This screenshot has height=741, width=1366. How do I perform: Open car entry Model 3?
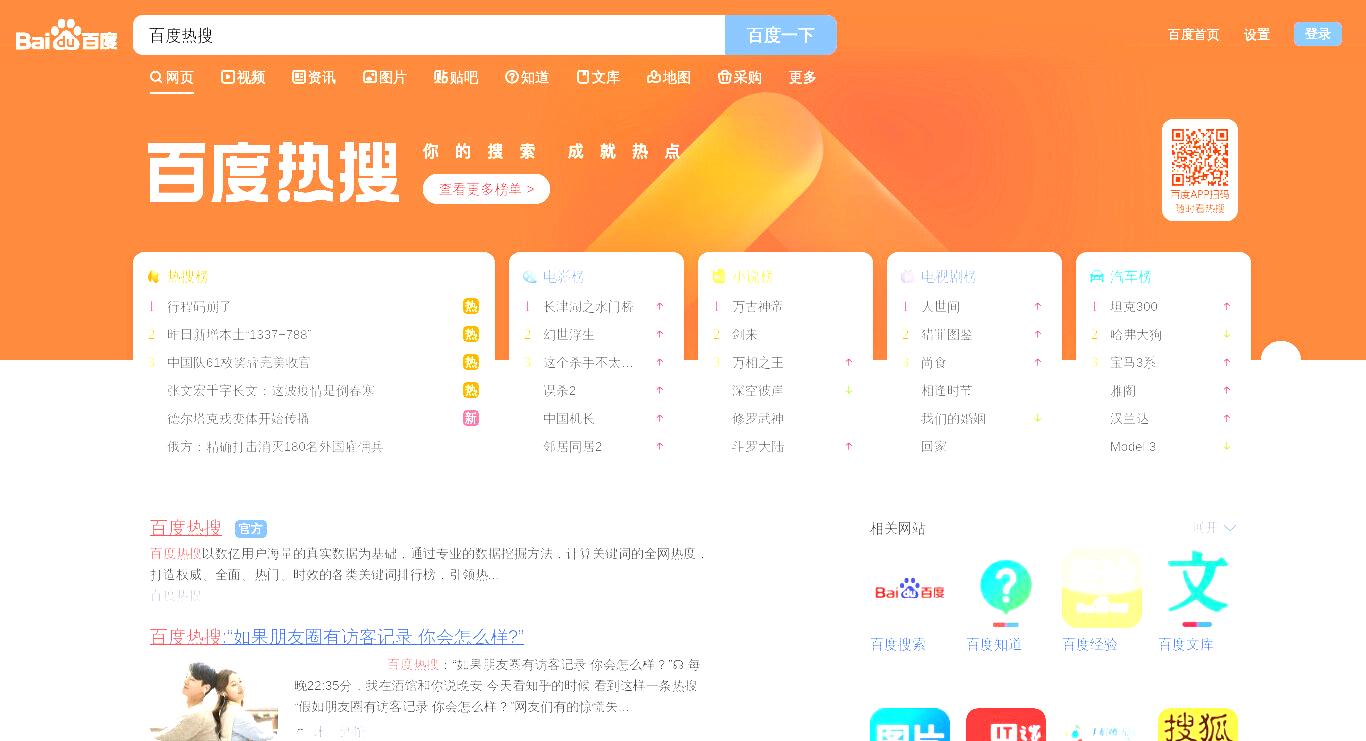click(1133, 446)
